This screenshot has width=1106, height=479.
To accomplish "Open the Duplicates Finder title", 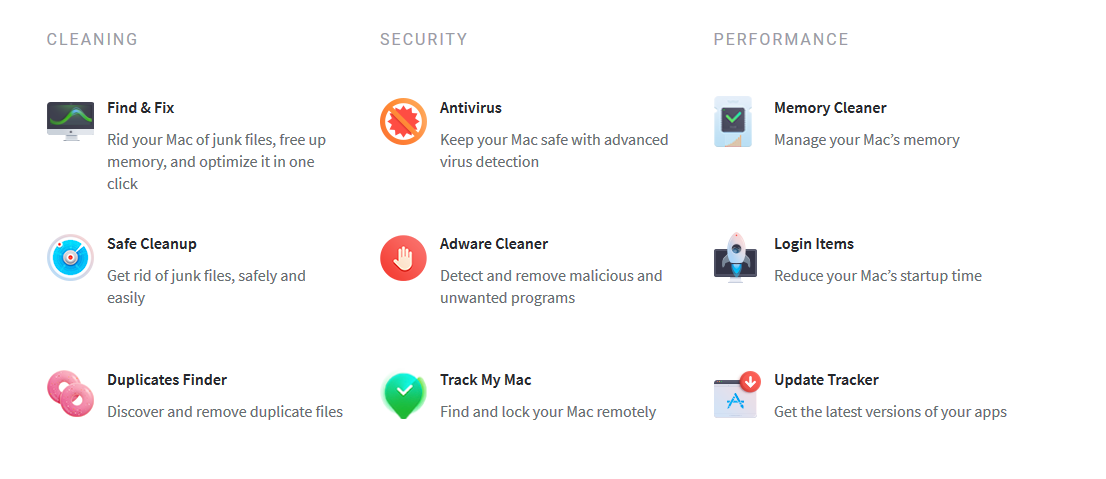I will click(167, 380).
